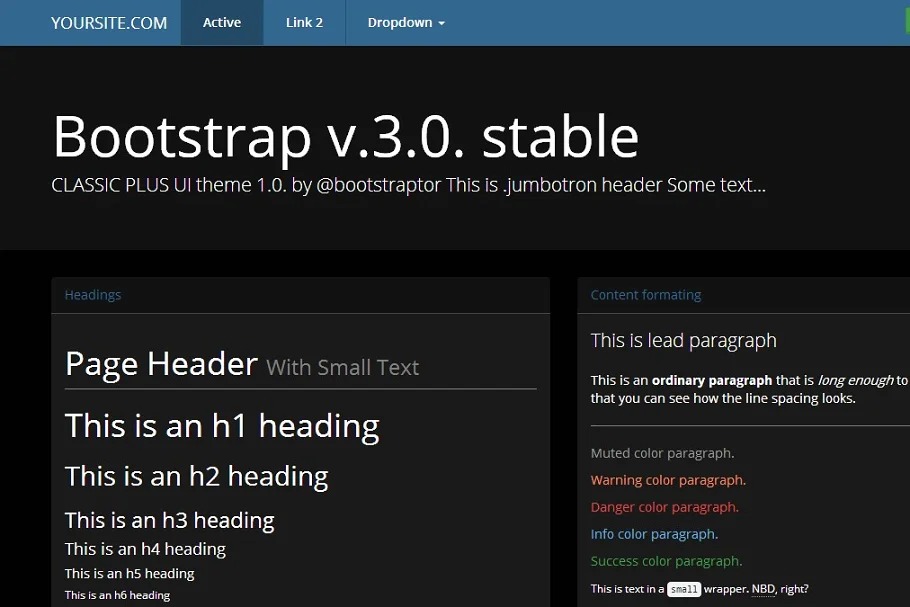Click the YOURSITE.COM brand link
The height and width of the screenshot is (607, 910).
click(109, 23)
